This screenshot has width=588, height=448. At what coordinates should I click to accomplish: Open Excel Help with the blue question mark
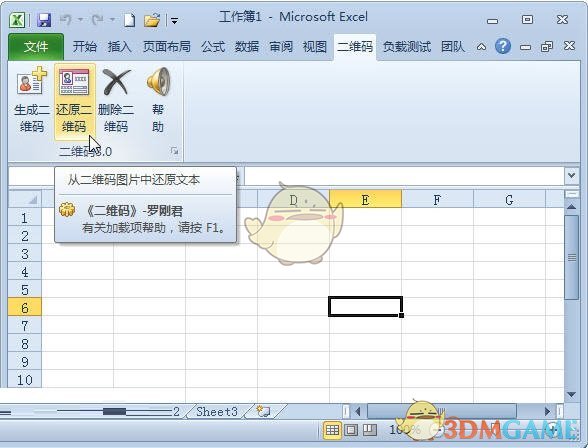502,46
